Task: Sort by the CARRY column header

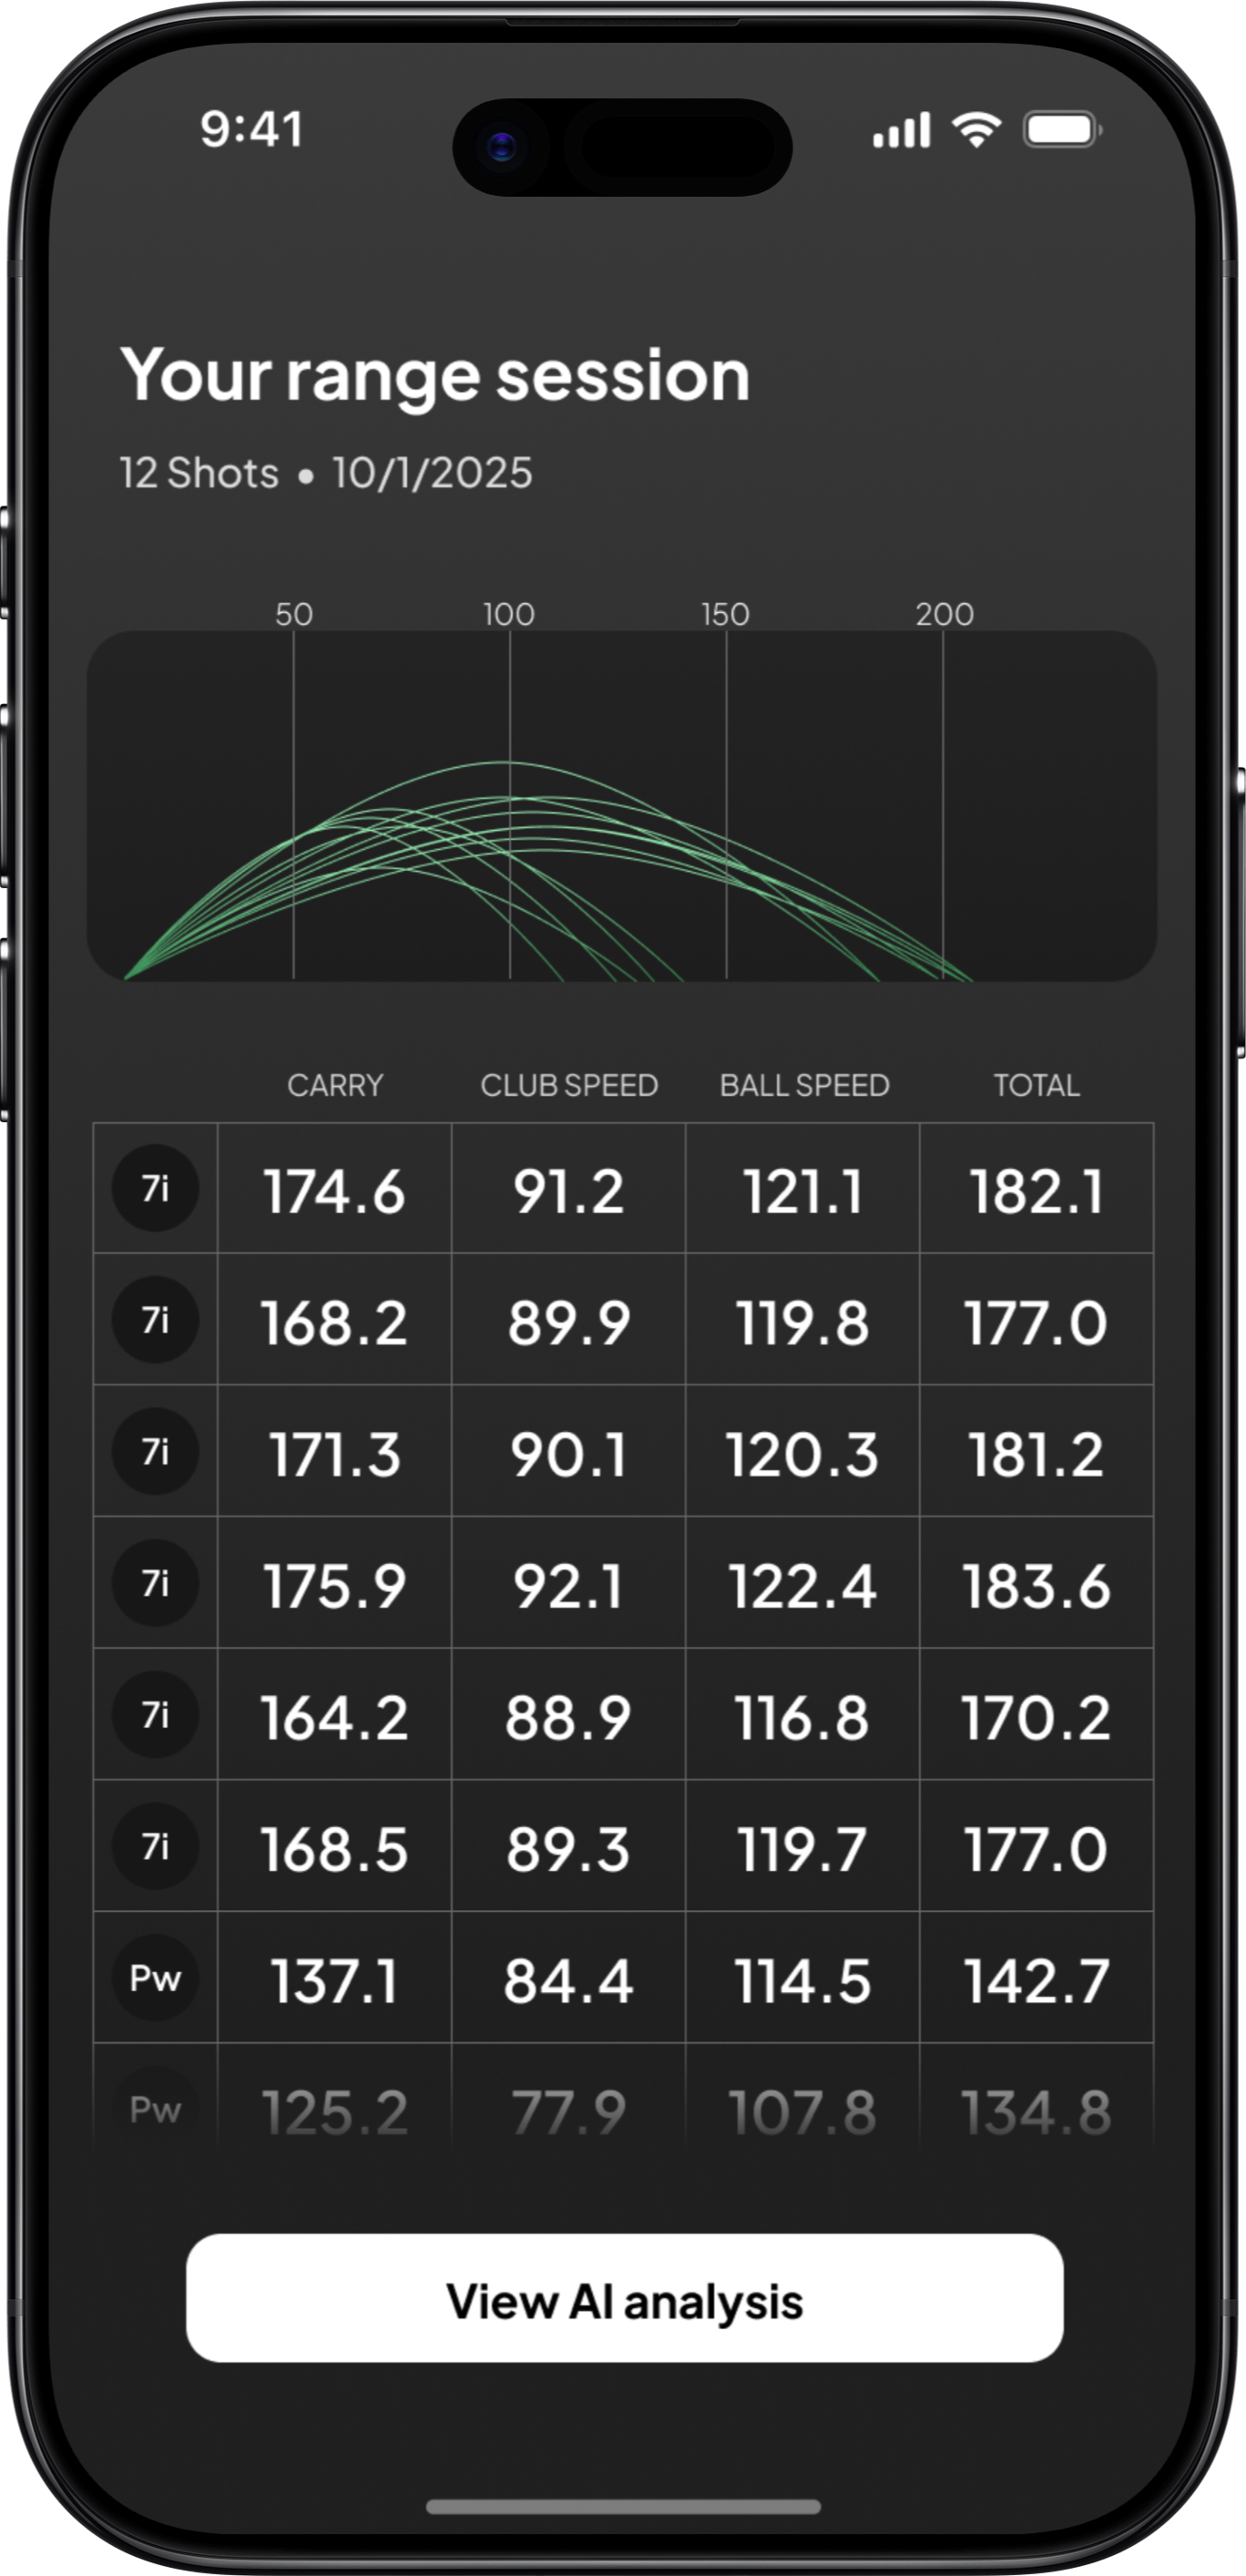Action: click(335, 1085)
